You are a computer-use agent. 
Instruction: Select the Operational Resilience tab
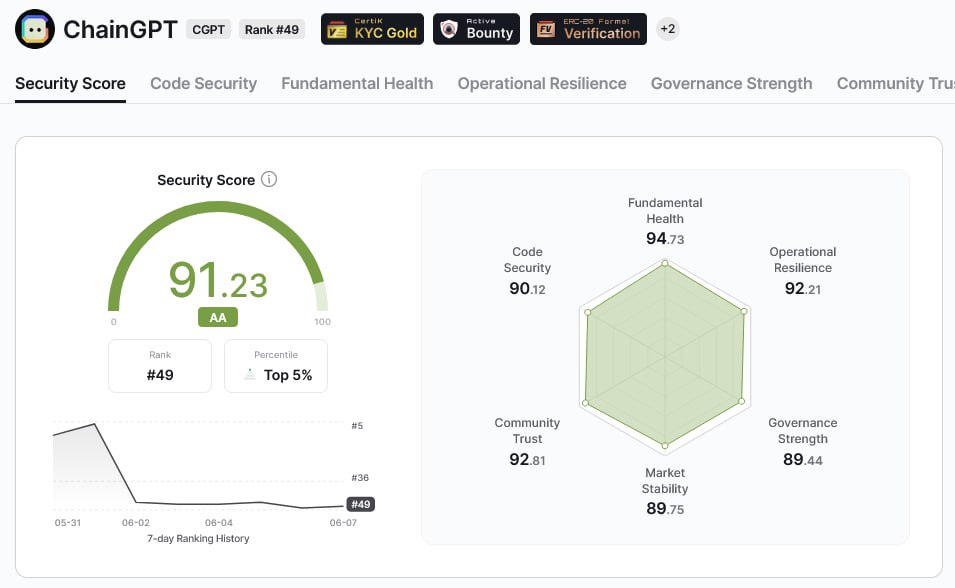click(542, 84)
